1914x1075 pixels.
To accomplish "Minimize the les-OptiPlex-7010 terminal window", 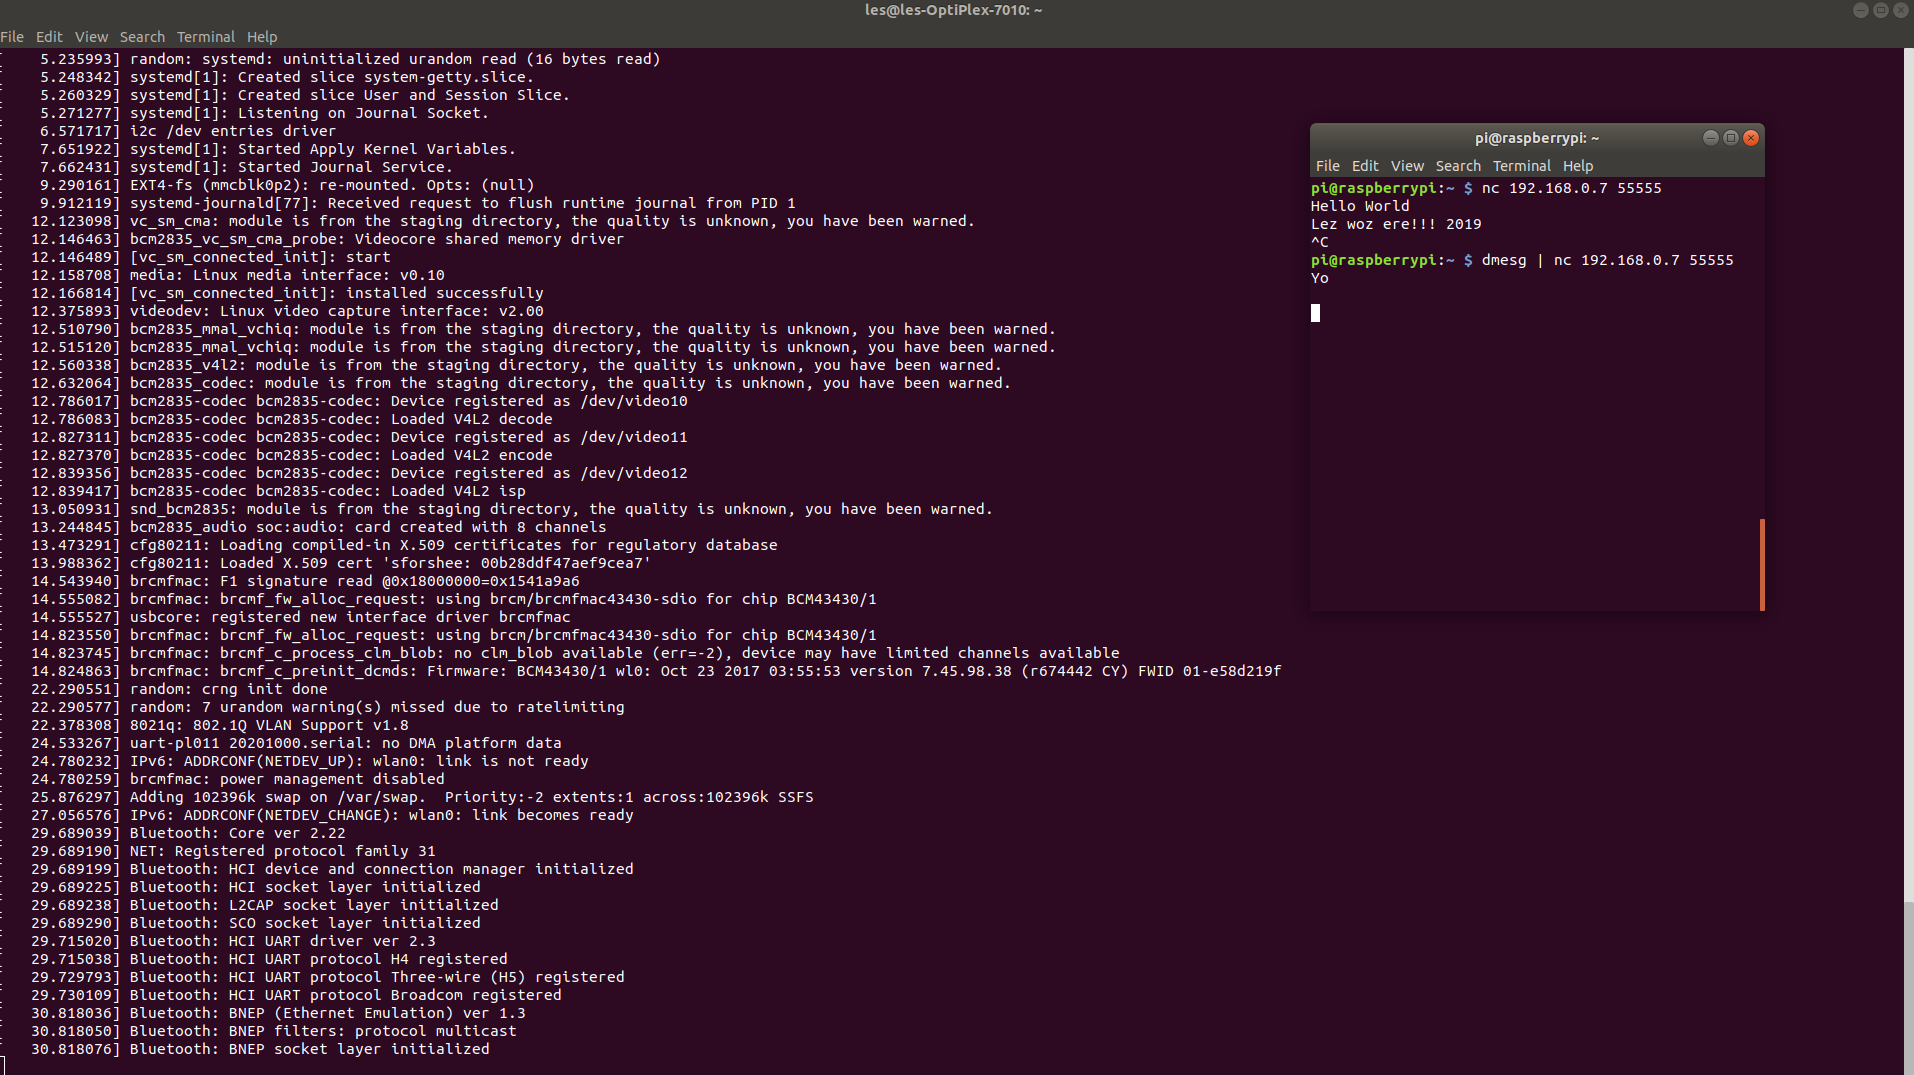I will pos(1861,10).
